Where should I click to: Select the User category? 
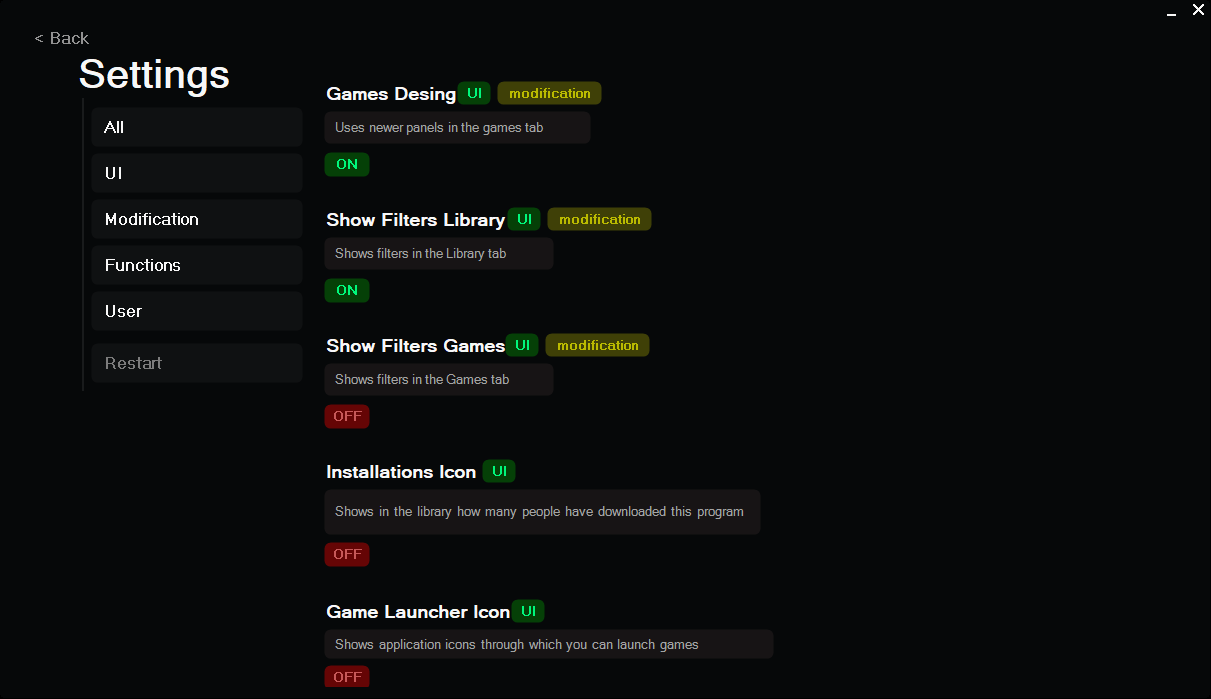click(x=196, y=310)
